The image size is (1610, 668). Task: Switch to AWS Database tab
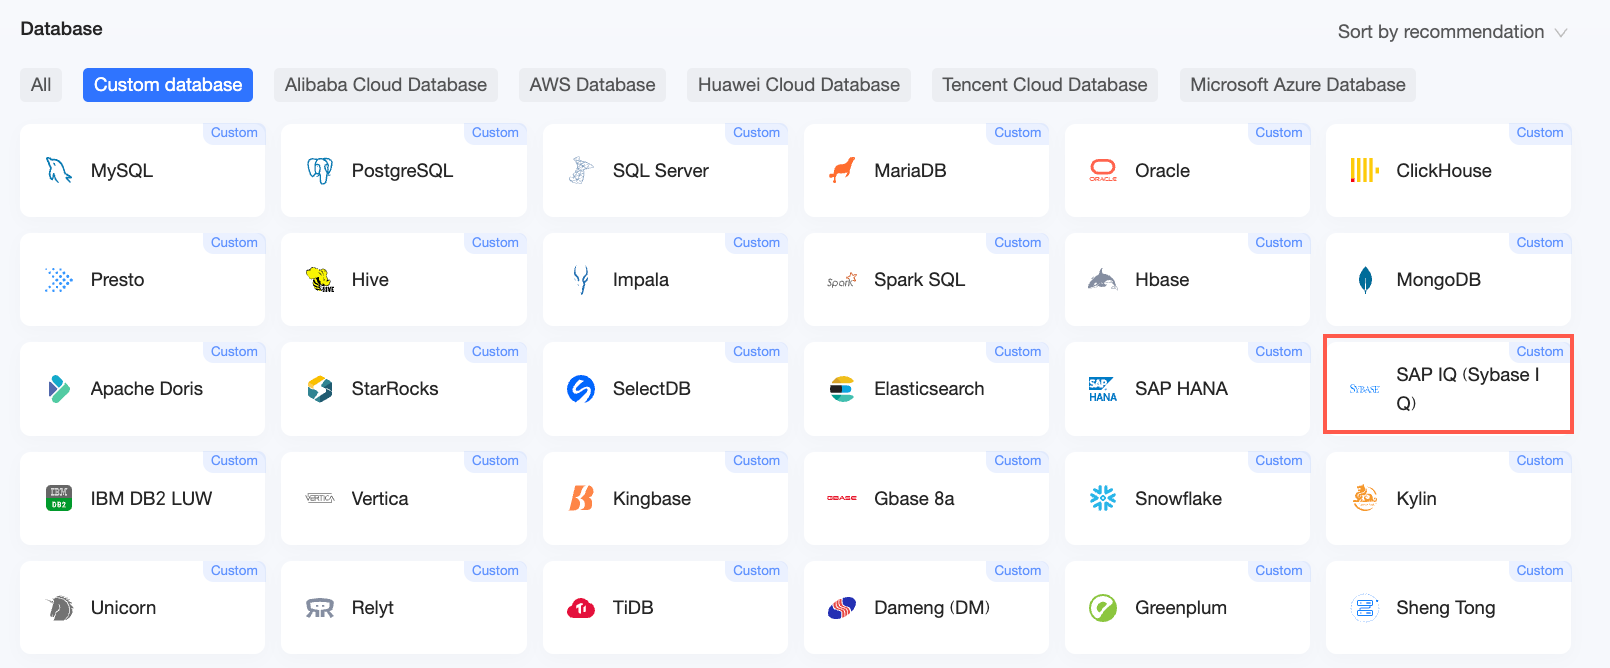point(592,85)
